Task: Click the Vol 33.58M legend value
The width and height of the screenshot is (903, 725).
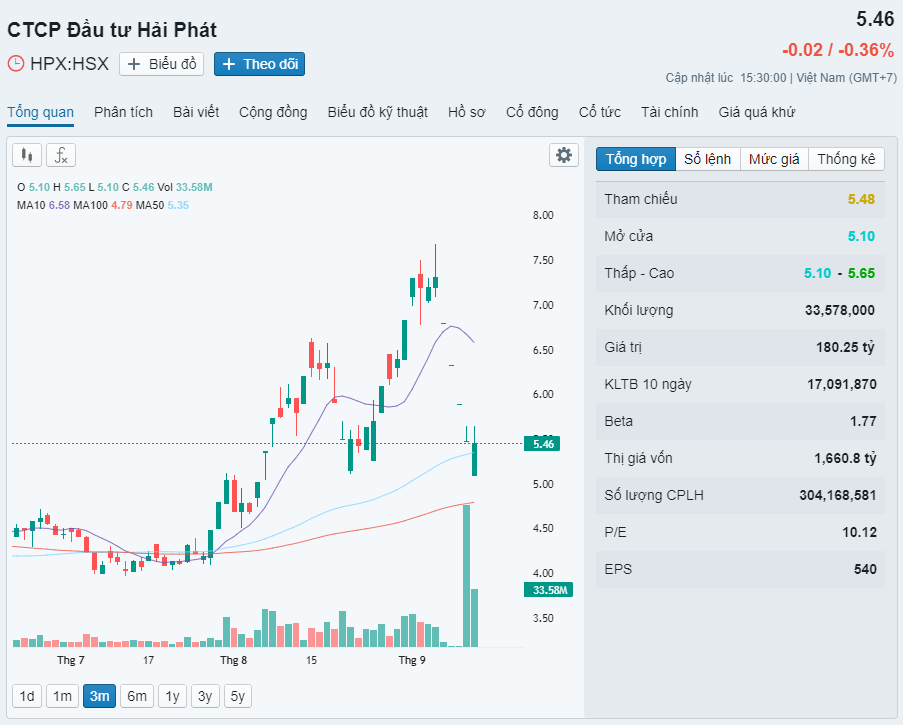Action: pos(185,187)
